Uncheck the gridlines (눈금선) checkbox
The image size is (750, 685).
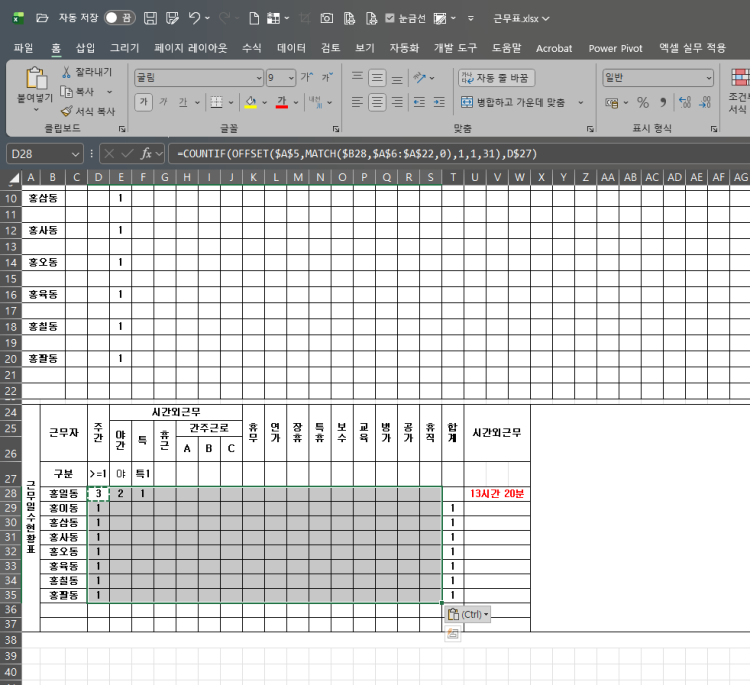[x=389, y=18]
